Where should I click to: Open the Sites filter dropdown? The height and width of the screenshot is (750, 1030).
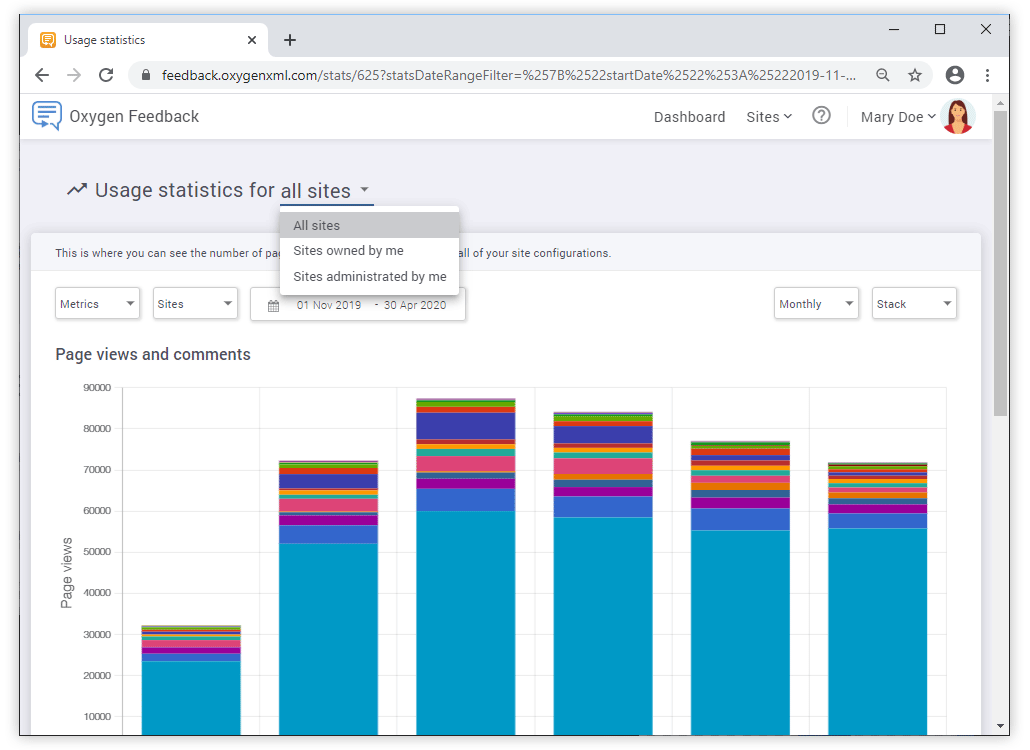(195, 303)
